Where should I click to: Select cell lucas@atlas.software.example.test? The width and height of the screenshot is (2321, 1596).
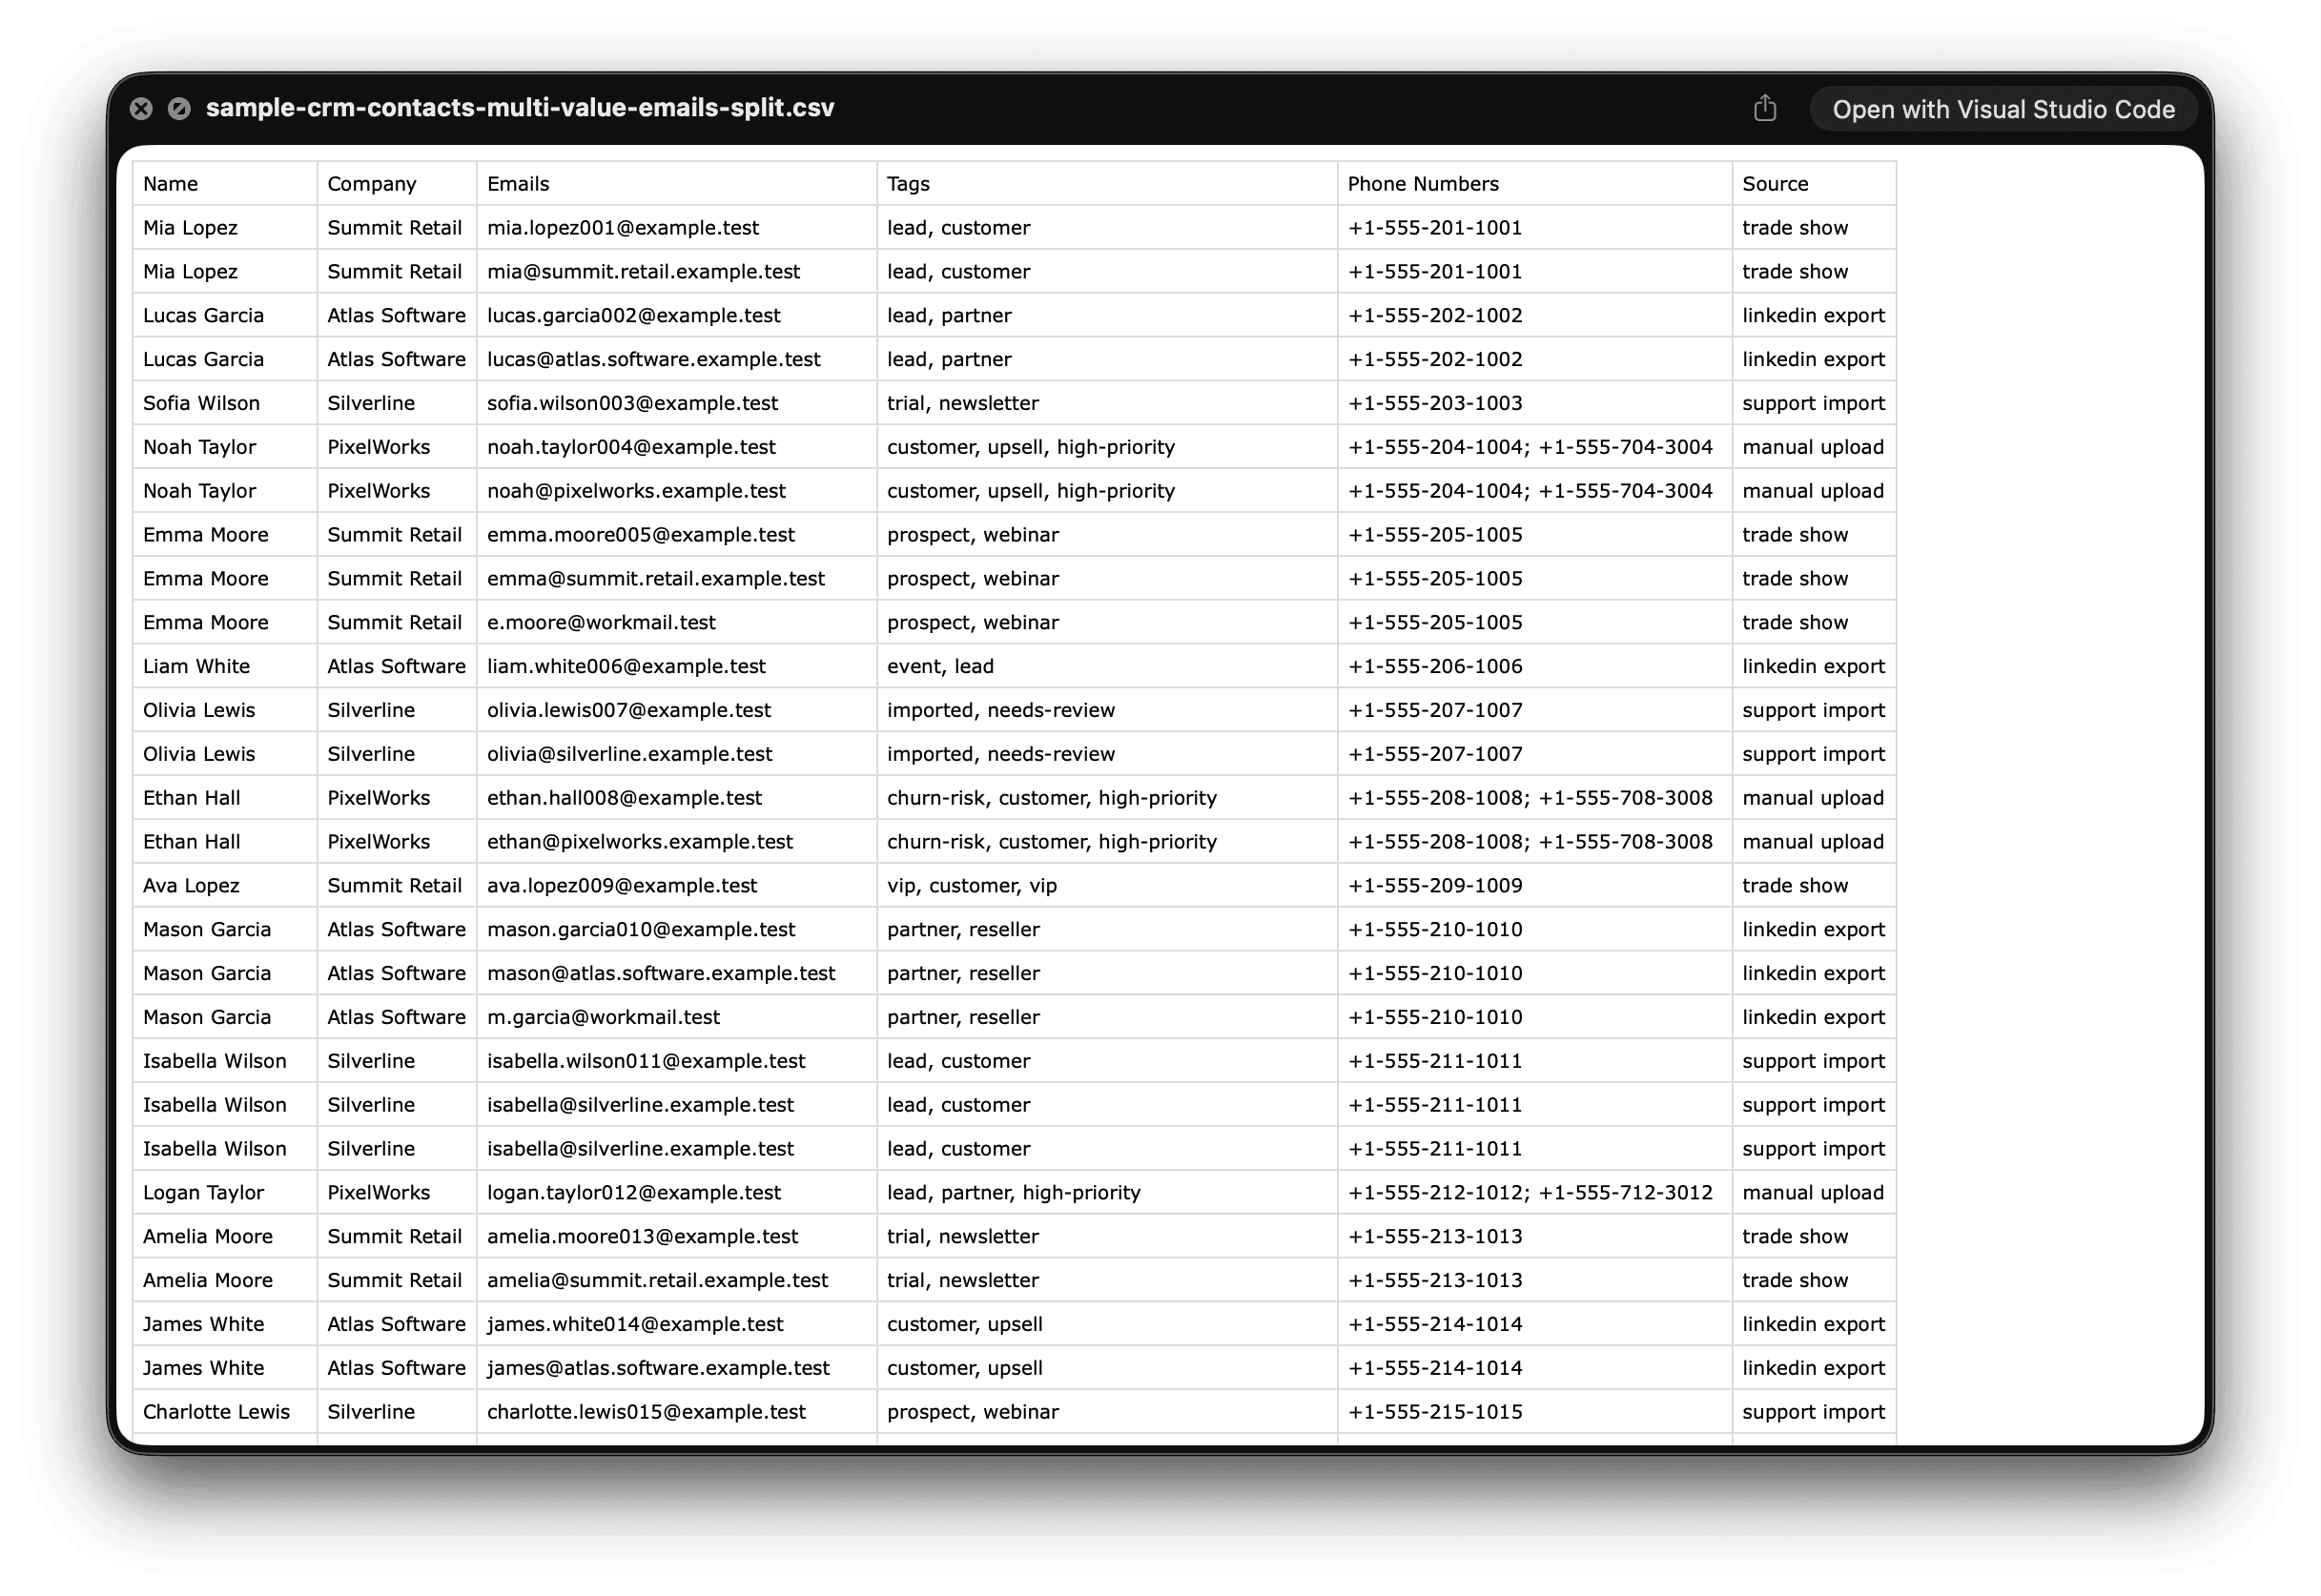coord(677,360)
